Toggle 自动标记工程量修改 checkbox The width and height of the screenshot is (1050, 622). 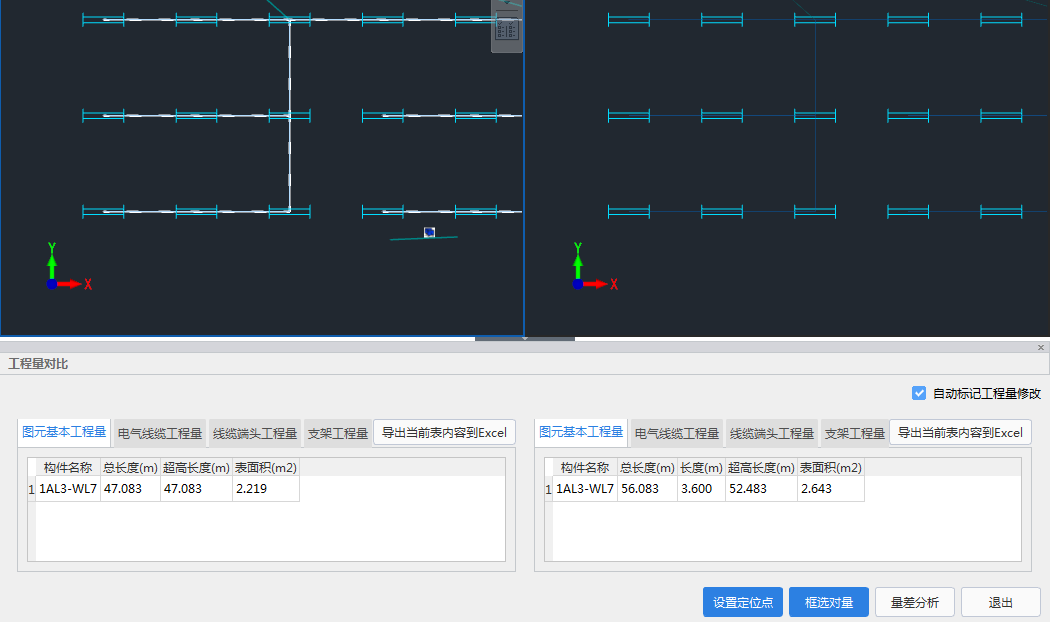[919, 394]
